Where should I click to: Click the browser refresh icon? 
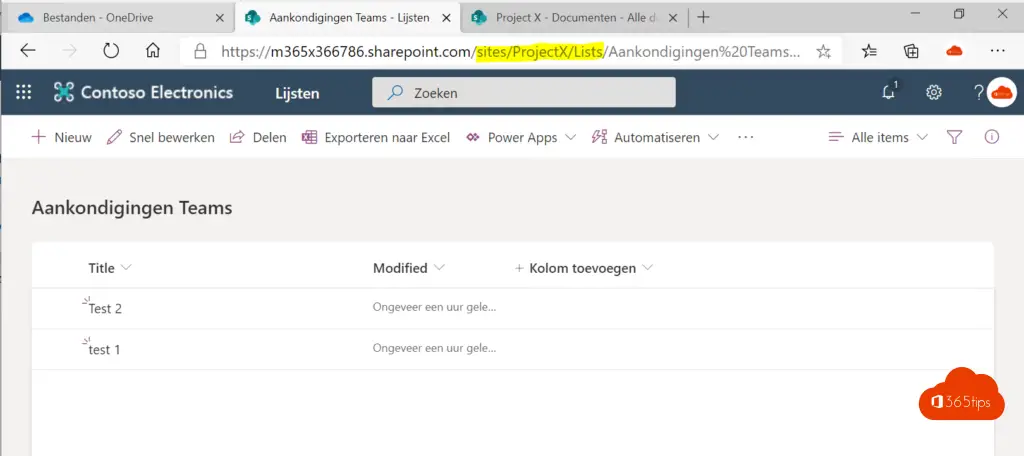(x=111, y=51)
